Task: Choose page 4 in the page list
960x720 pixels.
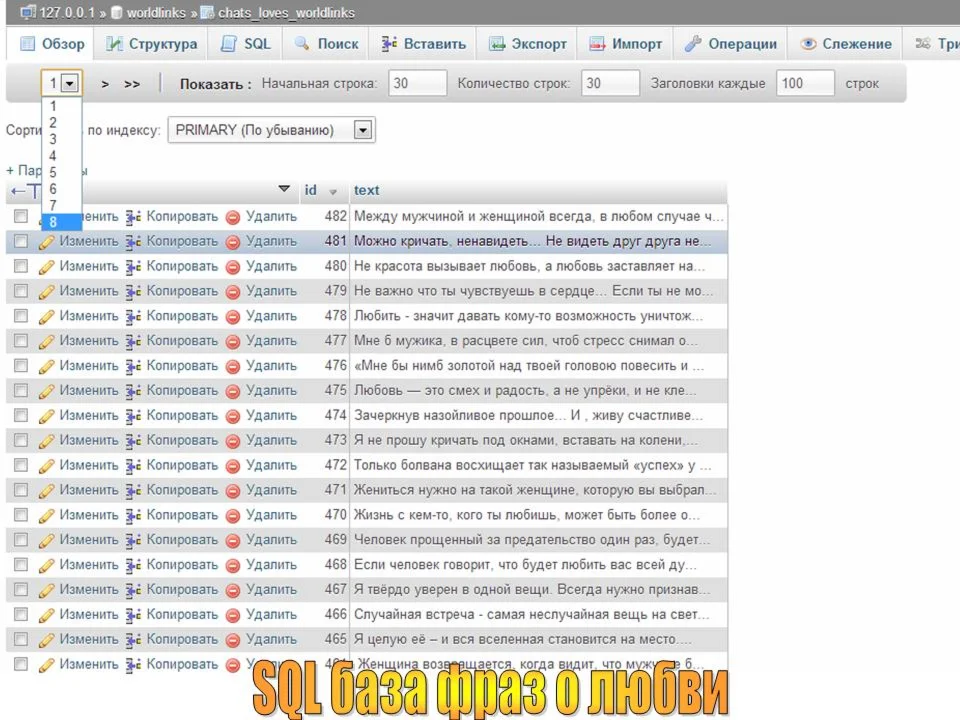Action: click(x=61, y=156)
